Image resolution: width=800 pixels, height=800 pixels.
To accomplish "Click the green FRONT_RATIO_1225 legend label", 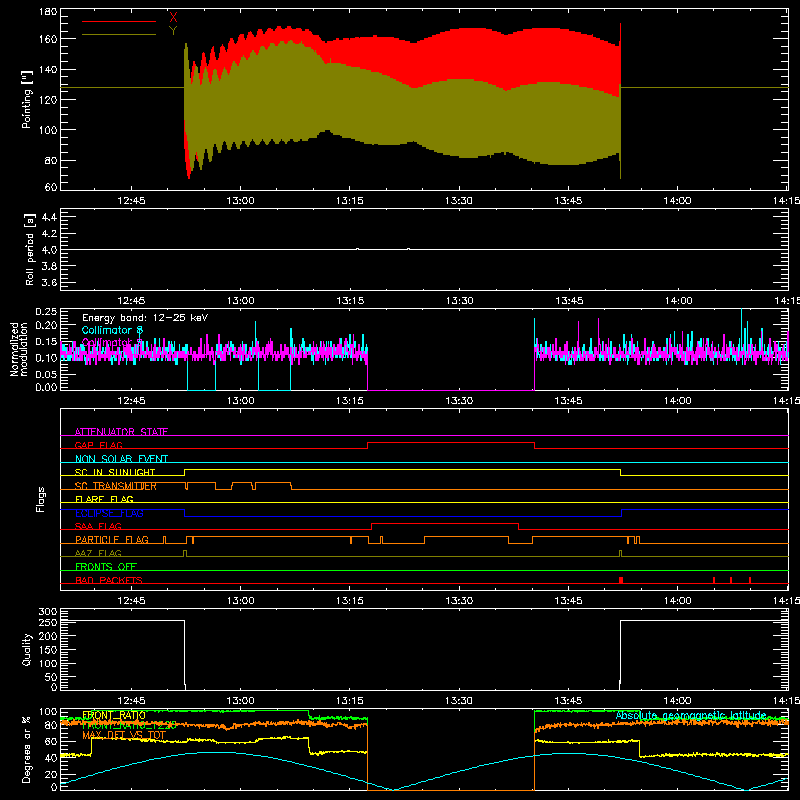I will tap(129, 725).
